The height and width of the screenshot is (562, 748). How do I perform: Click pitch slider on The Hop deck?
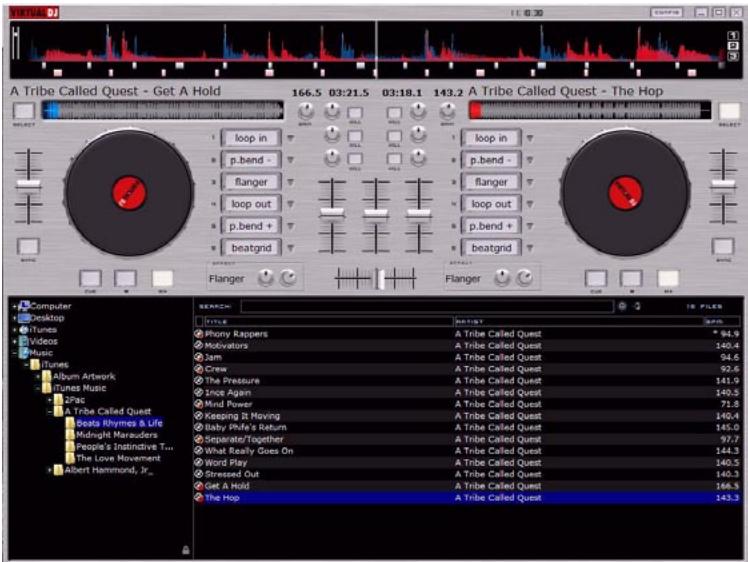[x=723, y=185]
